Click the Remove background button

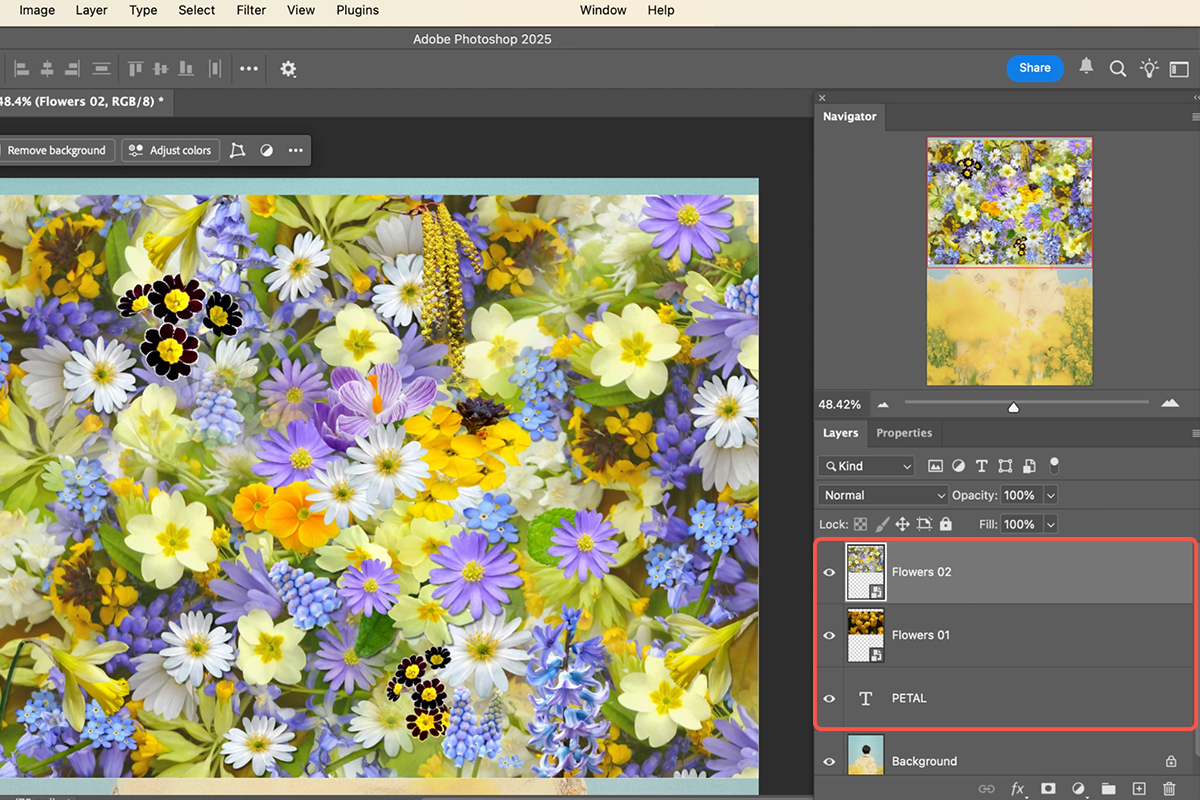point(56,150)
